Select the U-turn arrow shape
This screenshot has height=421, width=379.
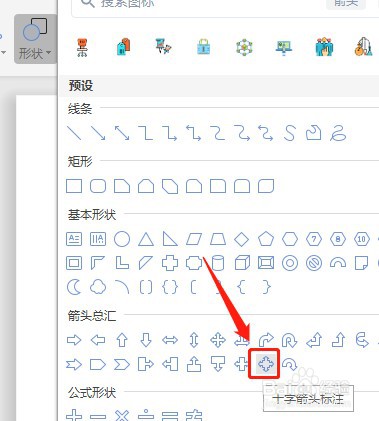[x=290, y=340]
